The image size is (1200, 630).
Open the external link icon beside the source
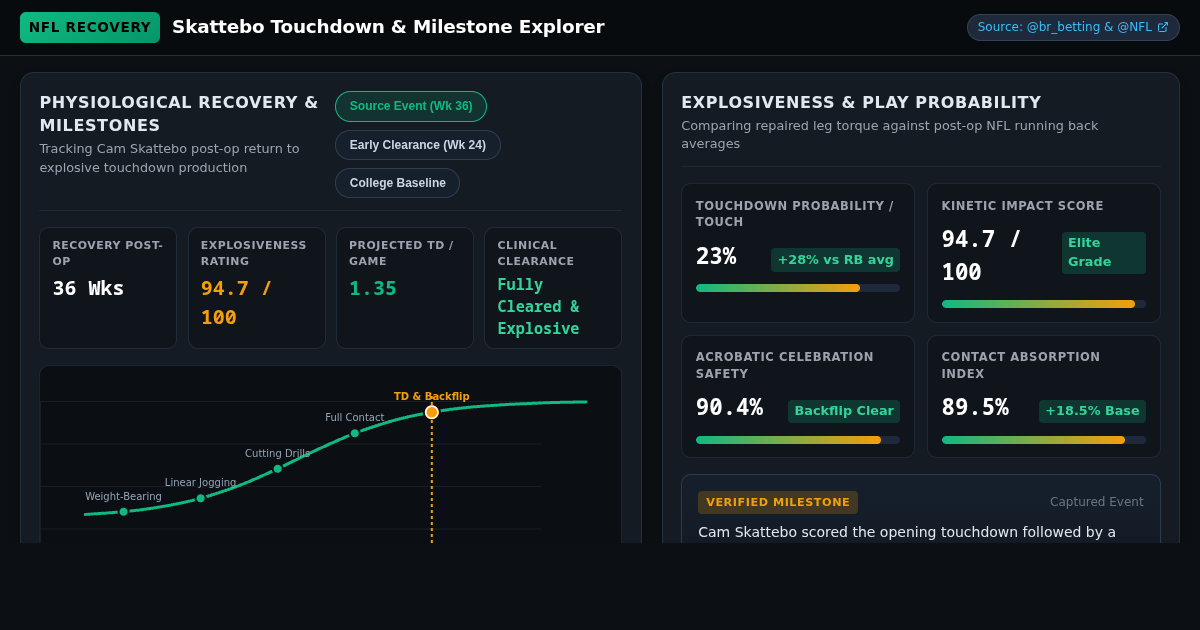[1163, 27]
